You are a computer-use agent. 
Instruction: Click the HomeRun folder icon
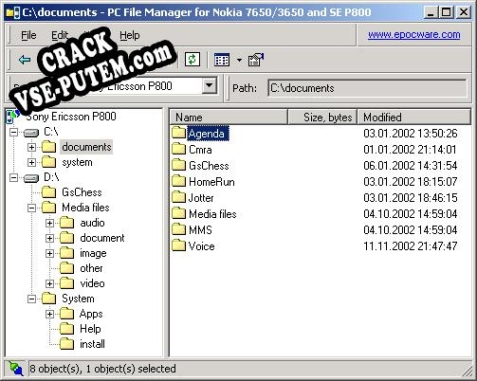click(x=179, y=181)
